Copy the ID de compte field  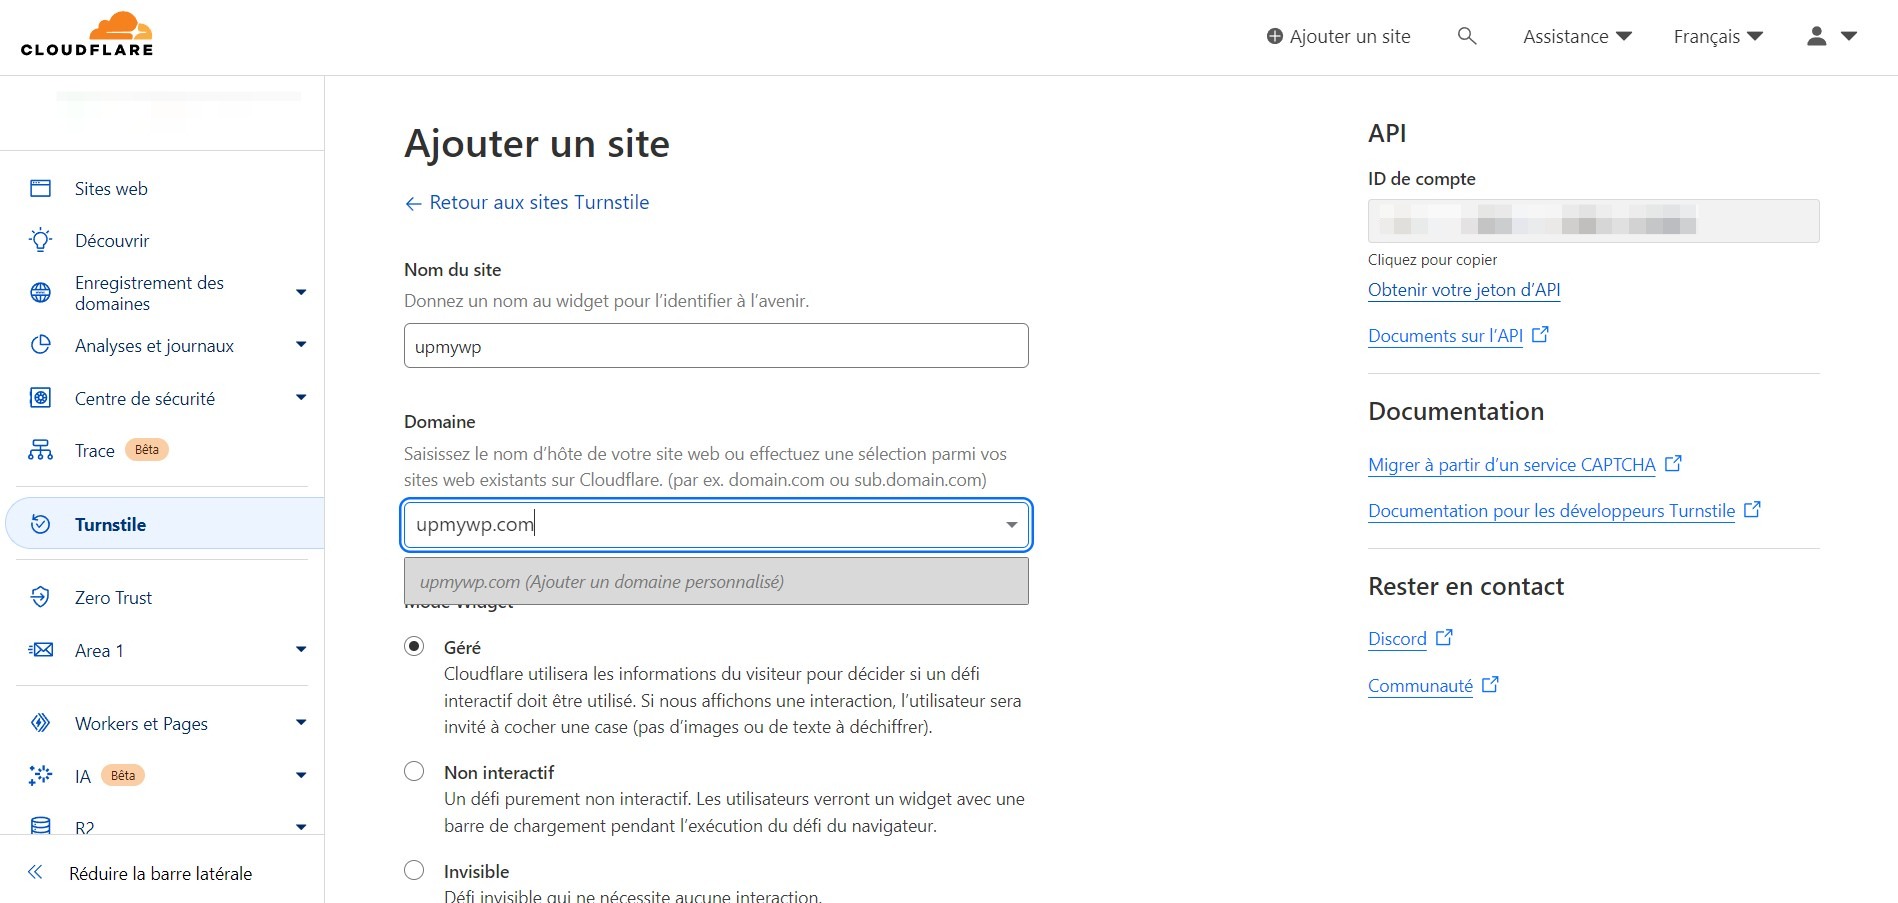coord(1593,221)
